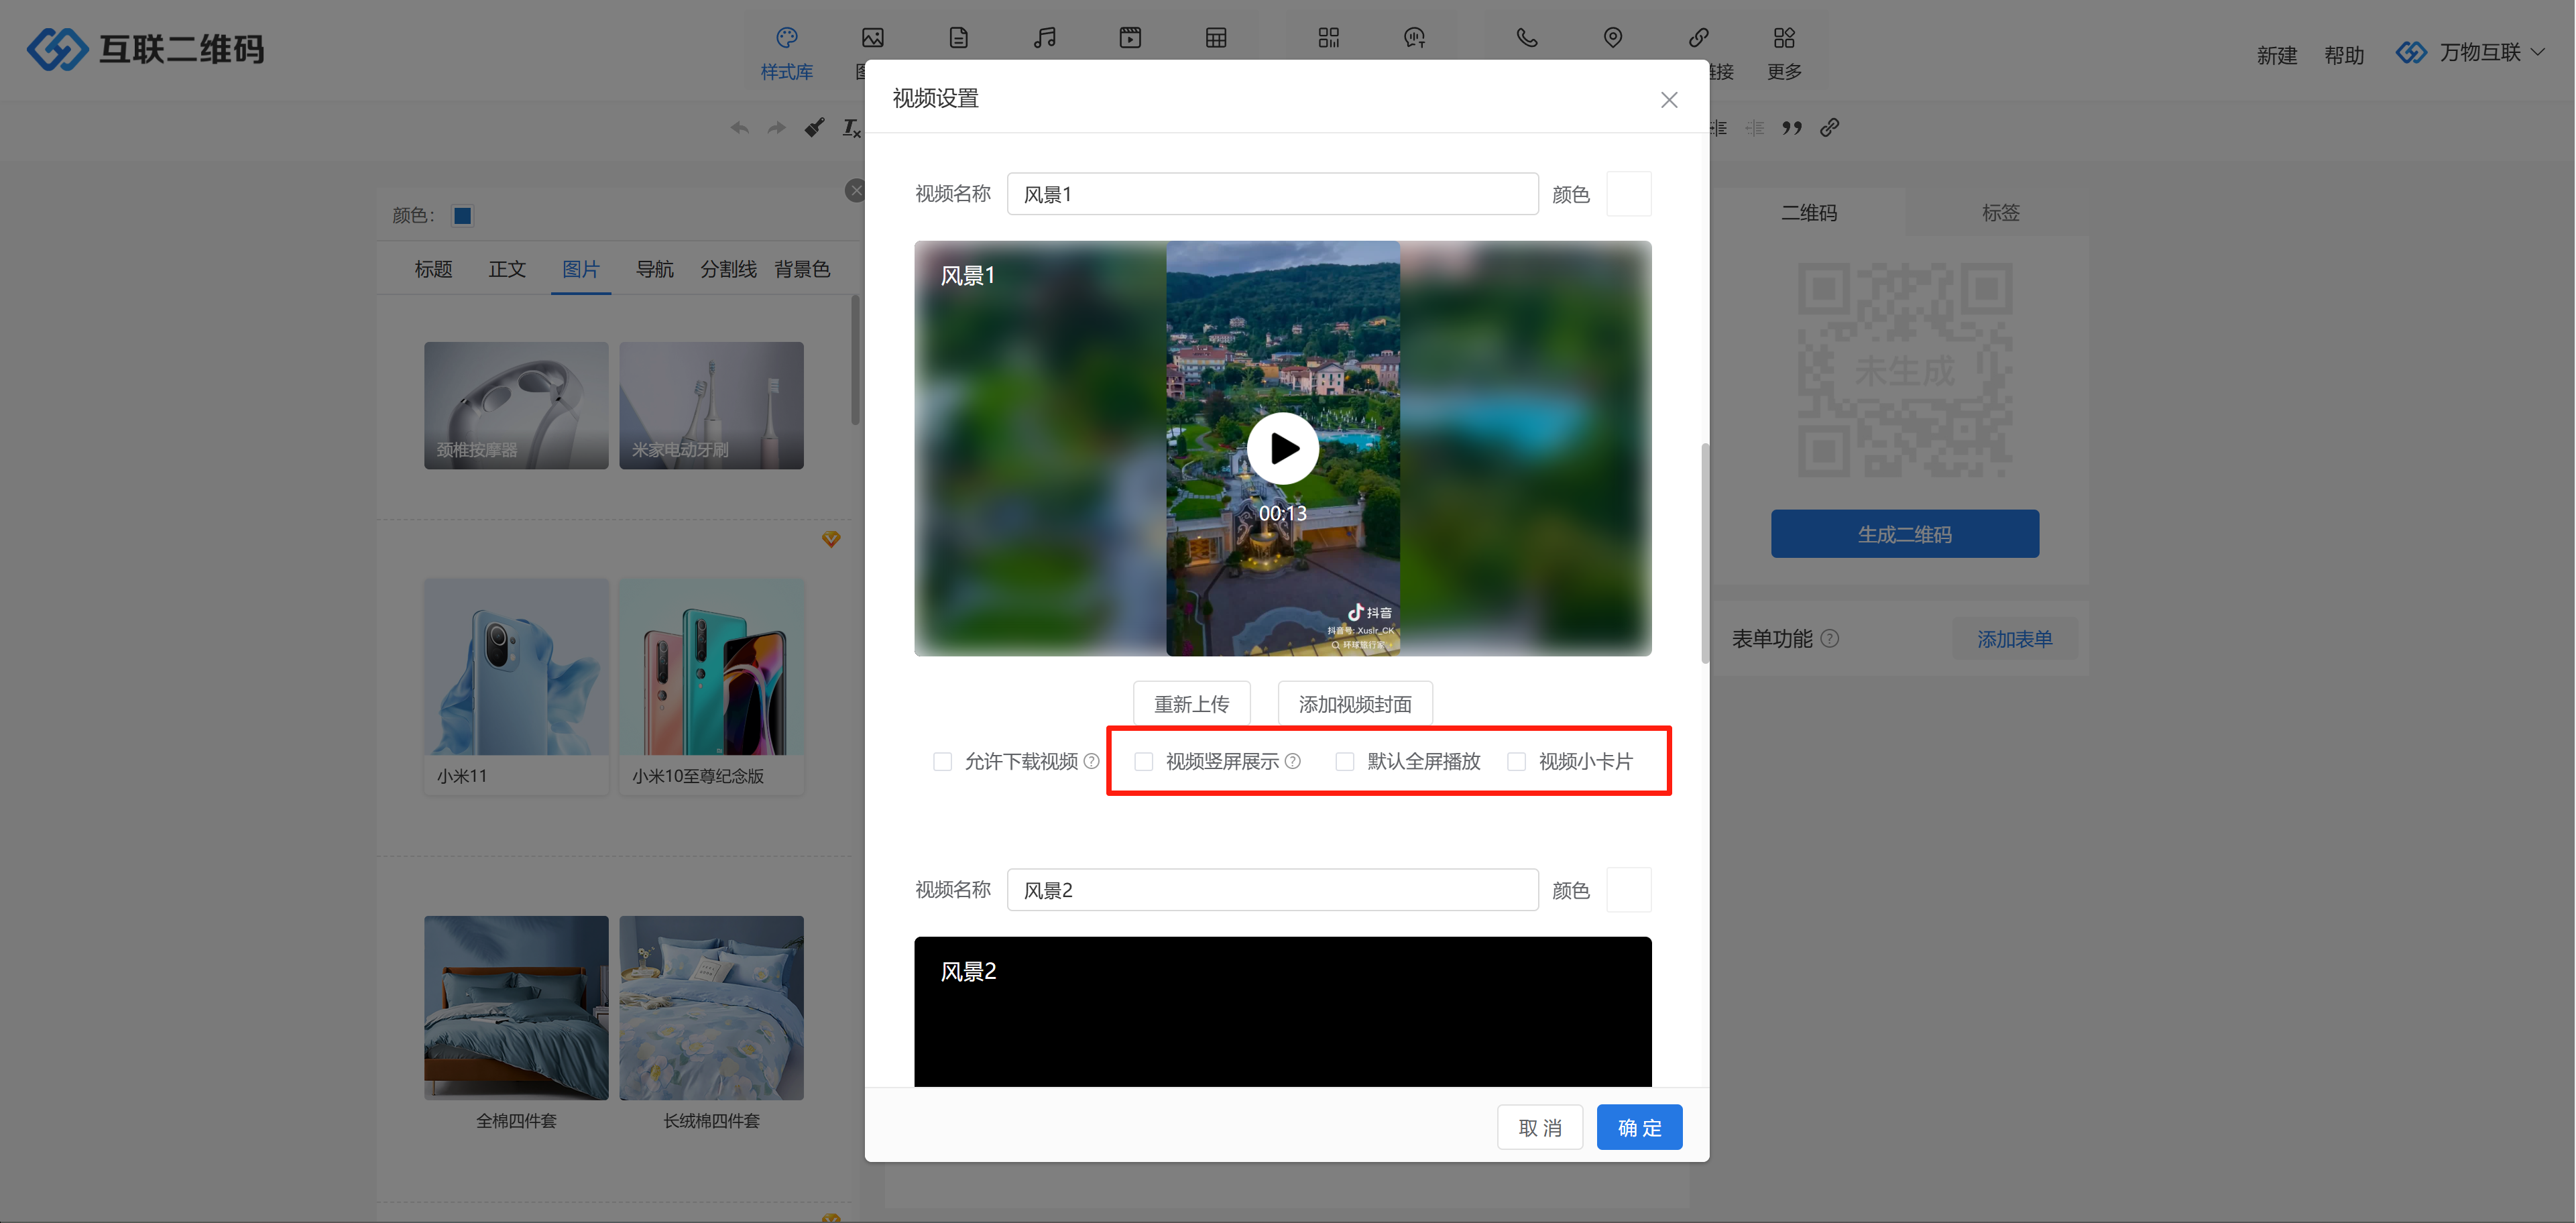Click 重新上传 button

tap(1191, 705)
